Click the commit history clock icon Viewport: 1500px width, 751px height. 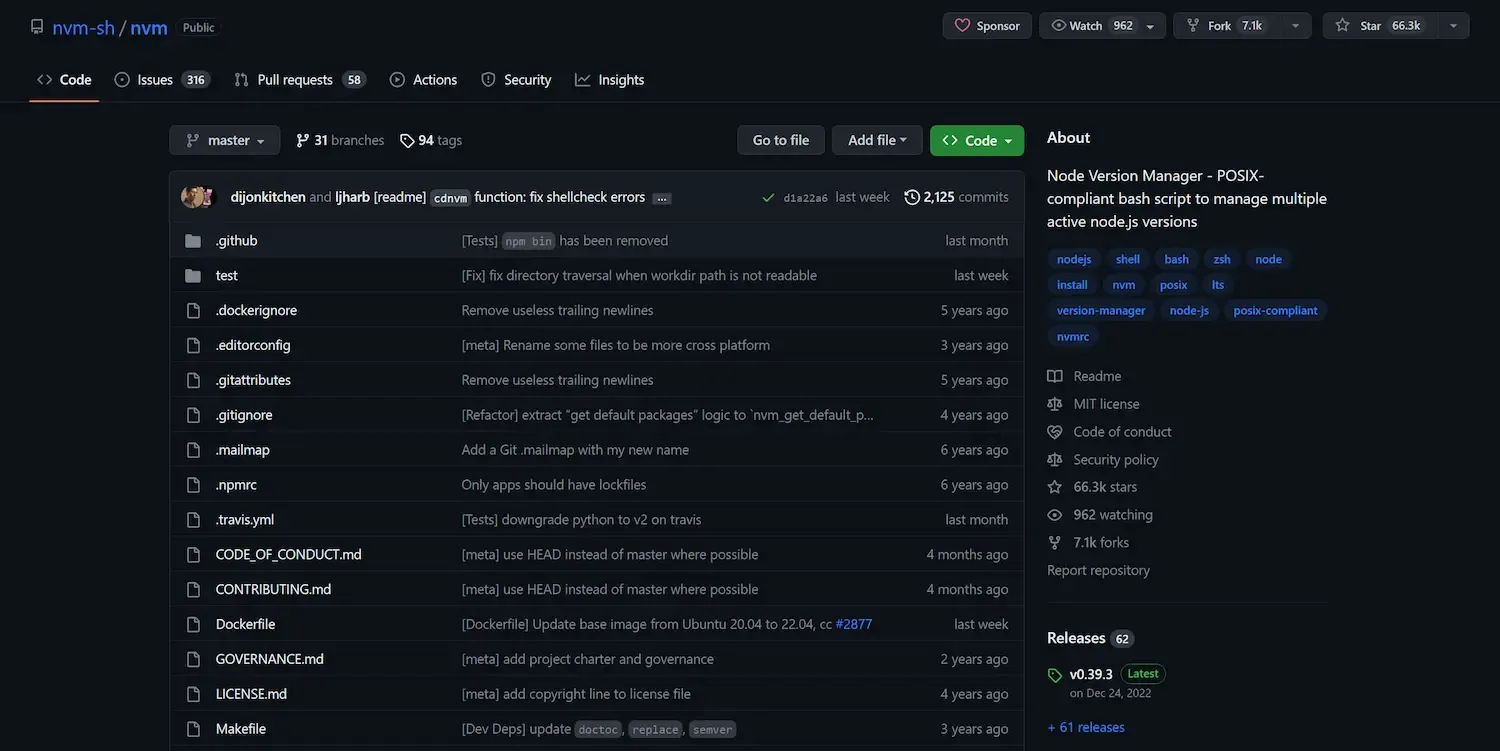912,197
